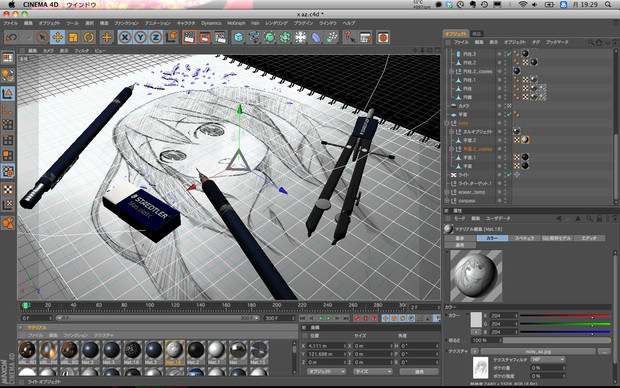
Task: Click the home icon in Object Manager
Action: pyautogui.click(x=599, y=42)
